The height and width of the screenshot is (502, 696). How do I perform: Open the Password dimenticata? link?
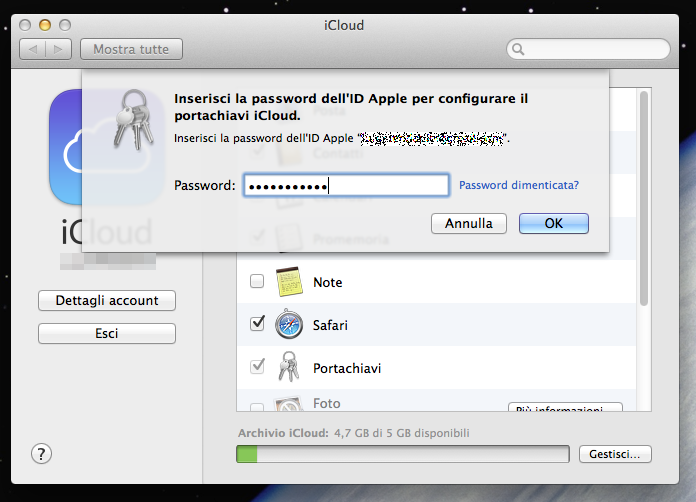(x=519, y=185)
